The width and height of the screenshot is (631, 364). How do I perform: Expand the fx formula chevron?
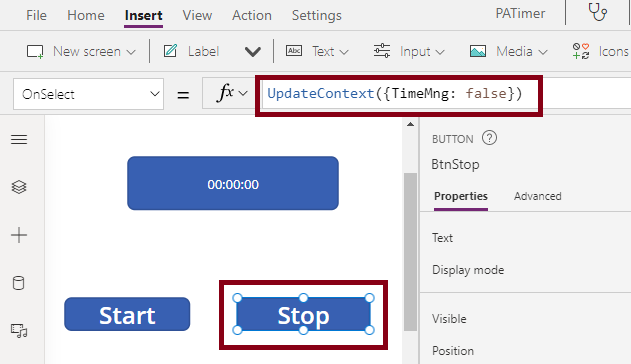pyautogui.click(x=243, y=94)
